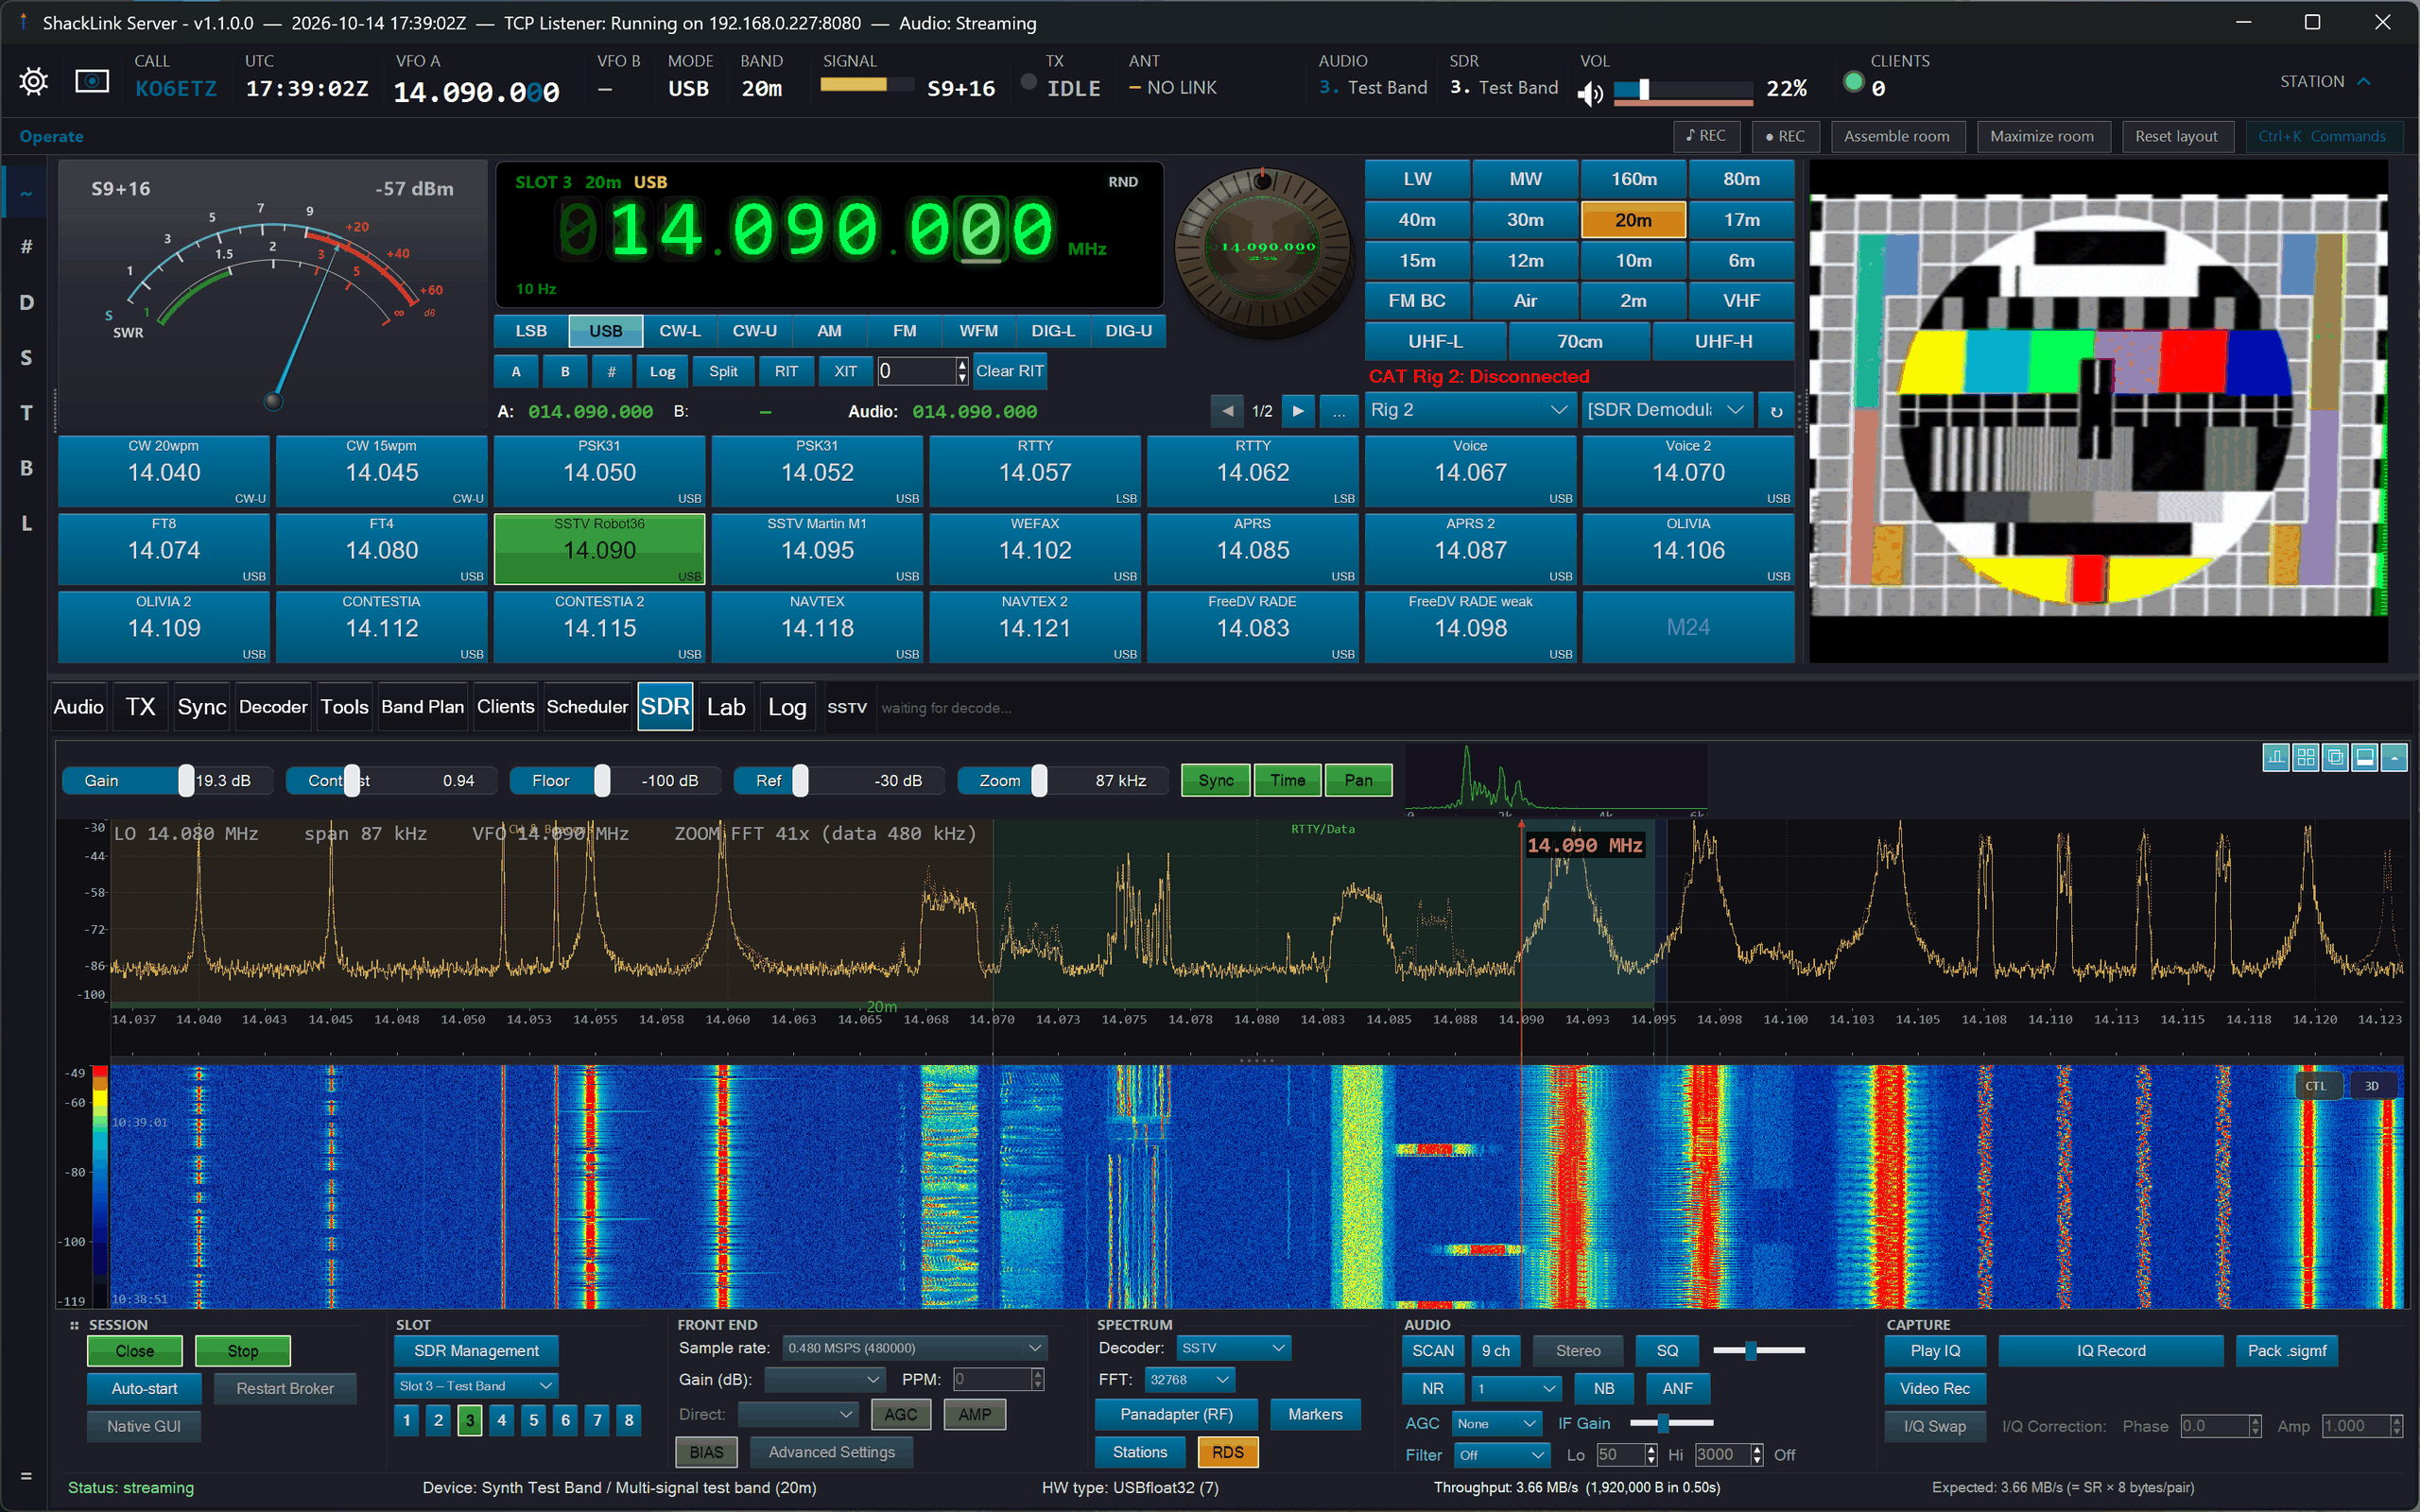The width and height of the screenshot is (2420, 1512).
Task: Toggle Split operation
Action: pos(723,371)
